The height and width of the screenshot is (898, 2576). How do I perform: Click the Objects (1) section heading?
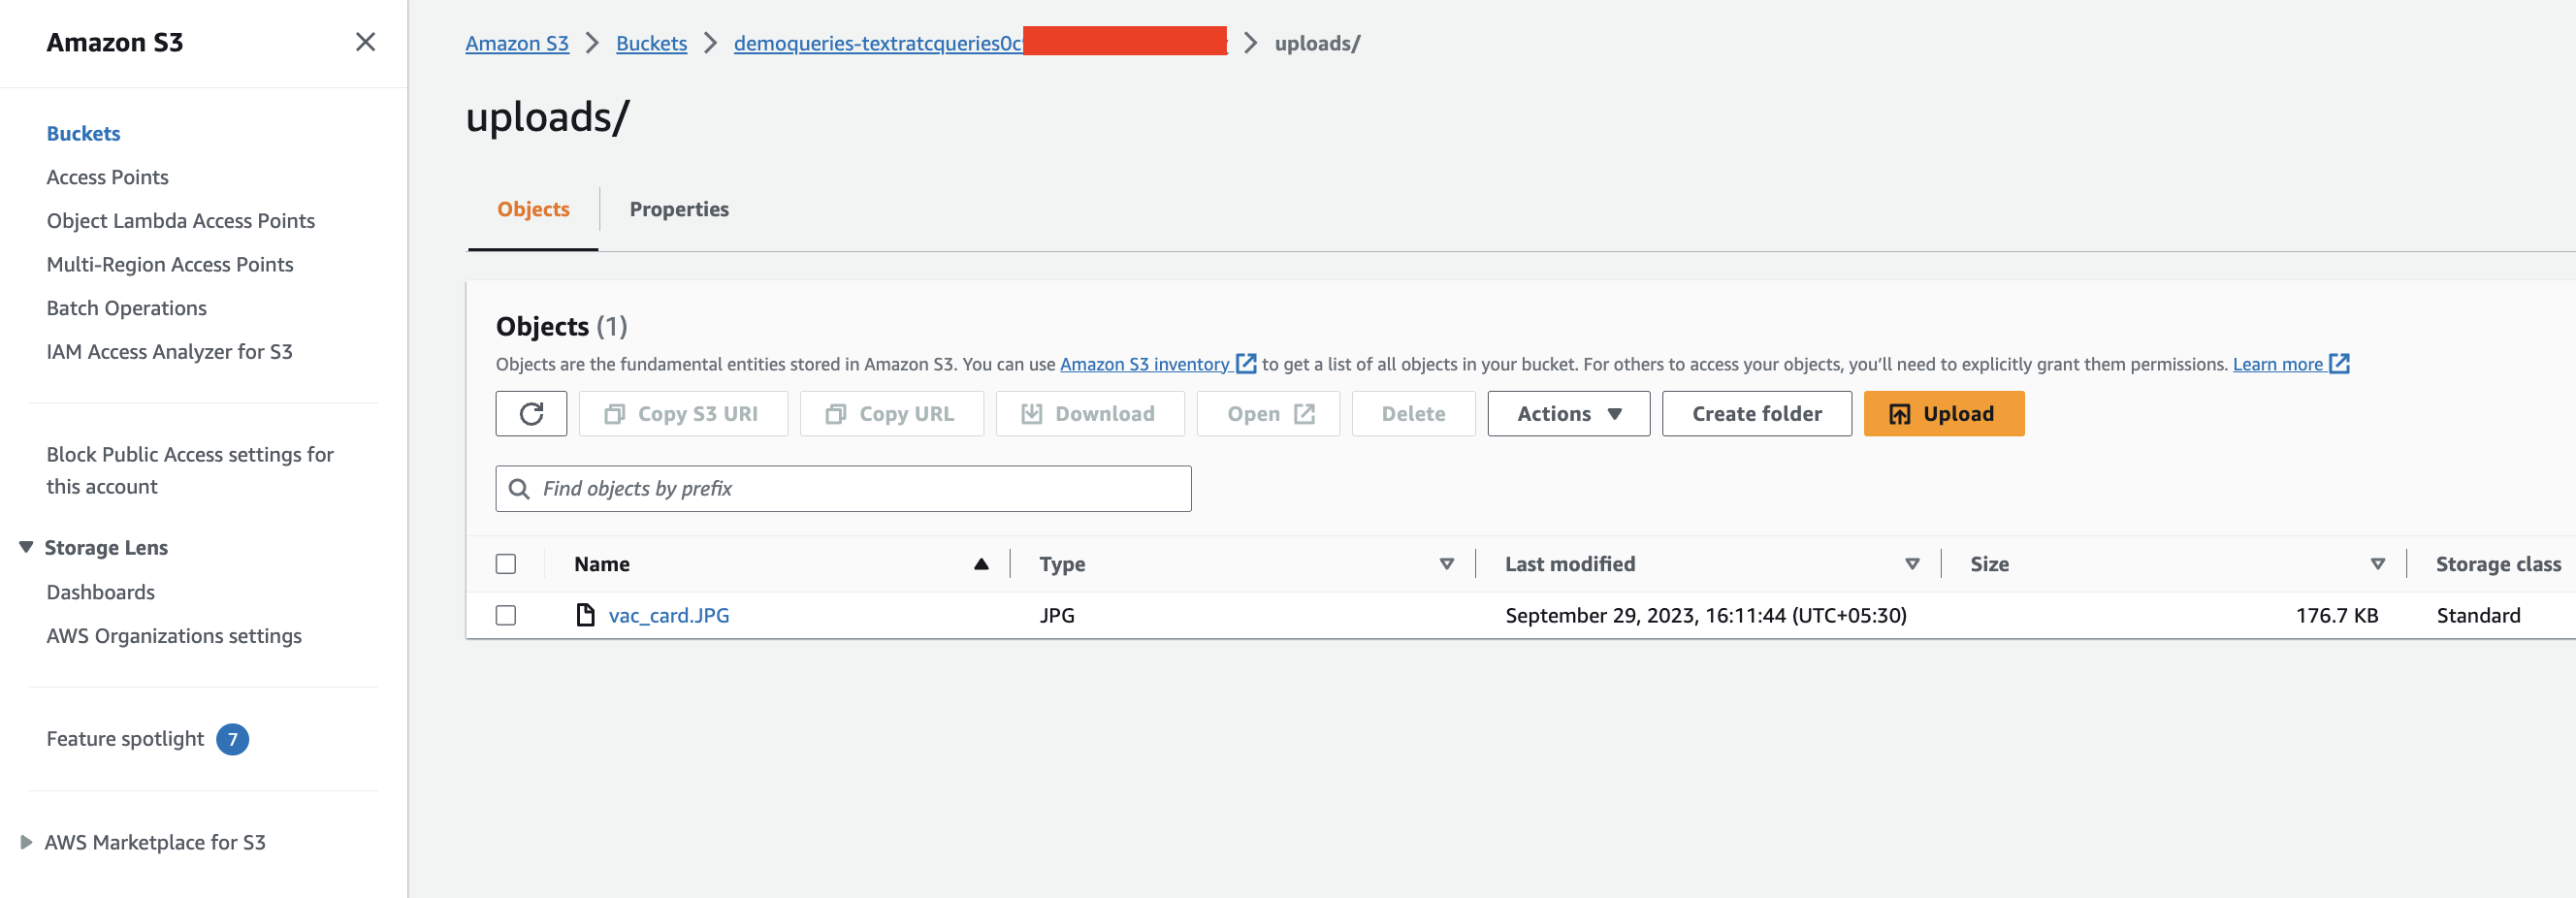click(561, 327)
